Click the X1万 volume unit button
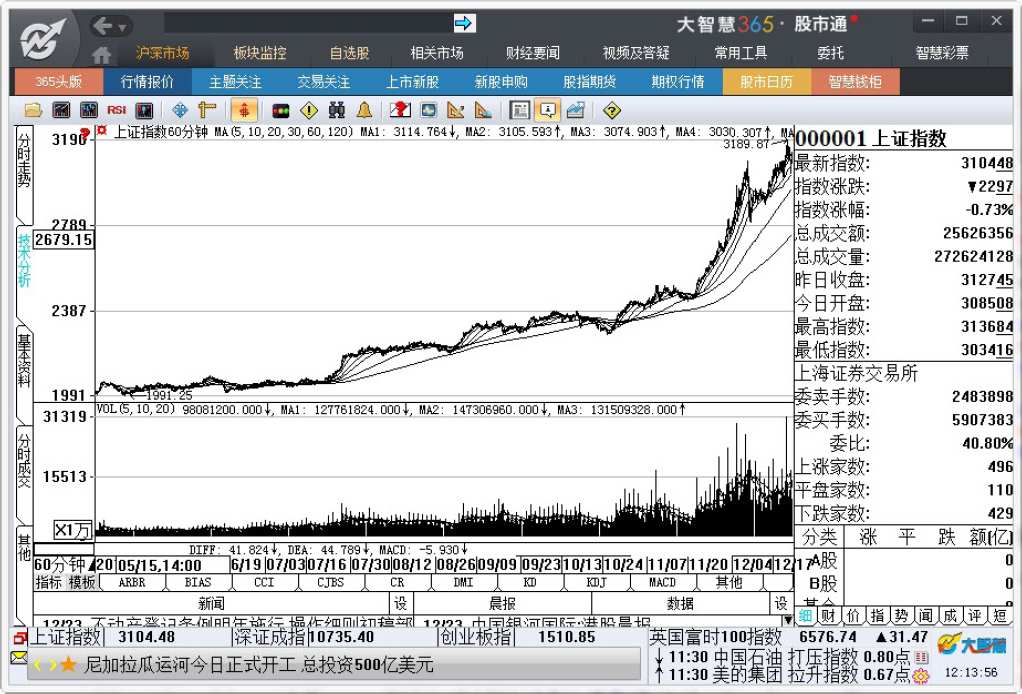 tap(73, 530)
